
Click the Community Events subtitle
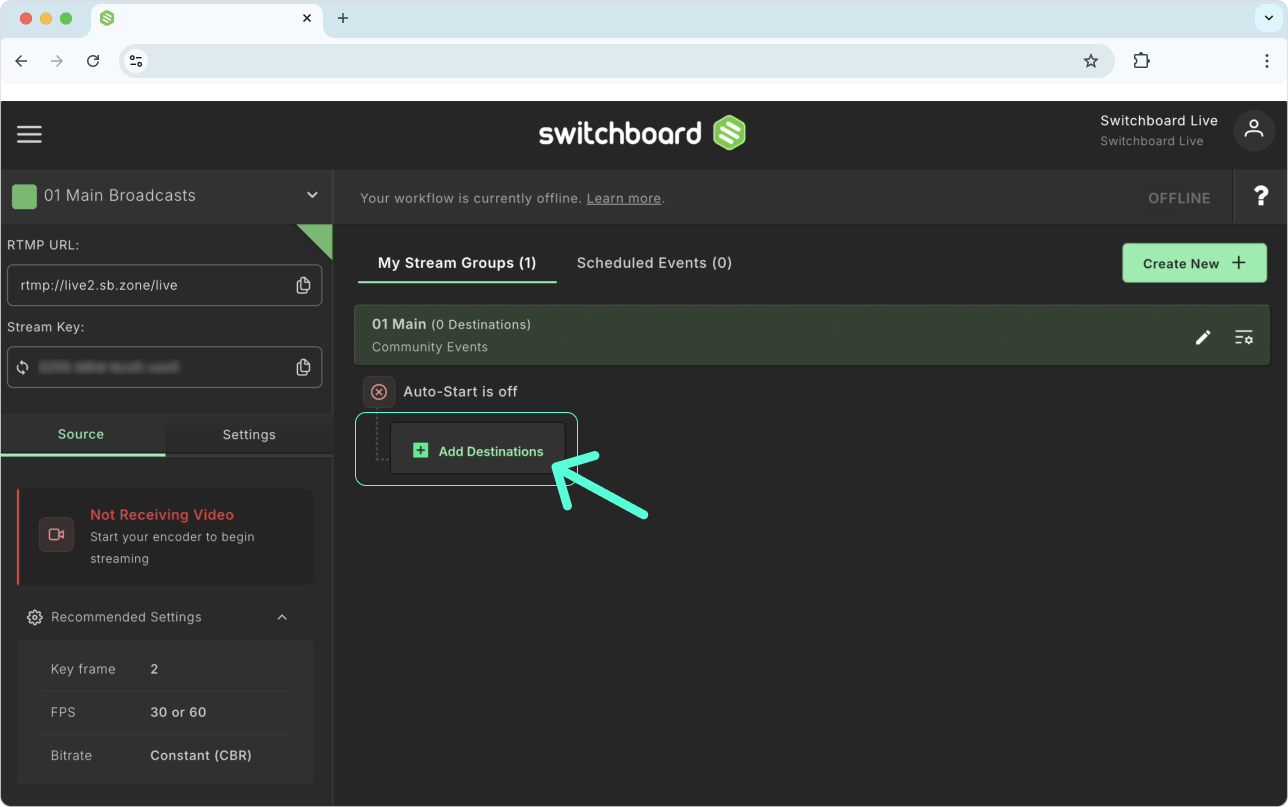pos(430,347)
